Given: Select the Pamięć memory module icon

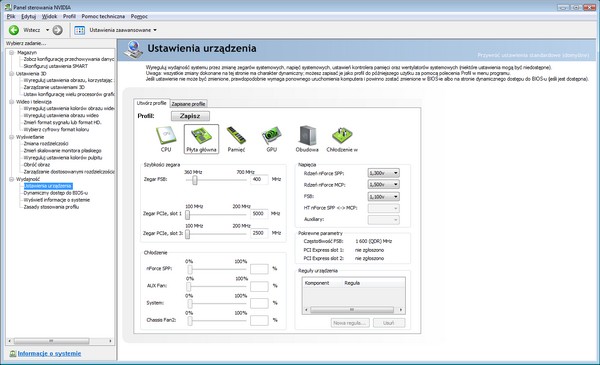Looking at the screenshot, I should click(x=236, y=135).
